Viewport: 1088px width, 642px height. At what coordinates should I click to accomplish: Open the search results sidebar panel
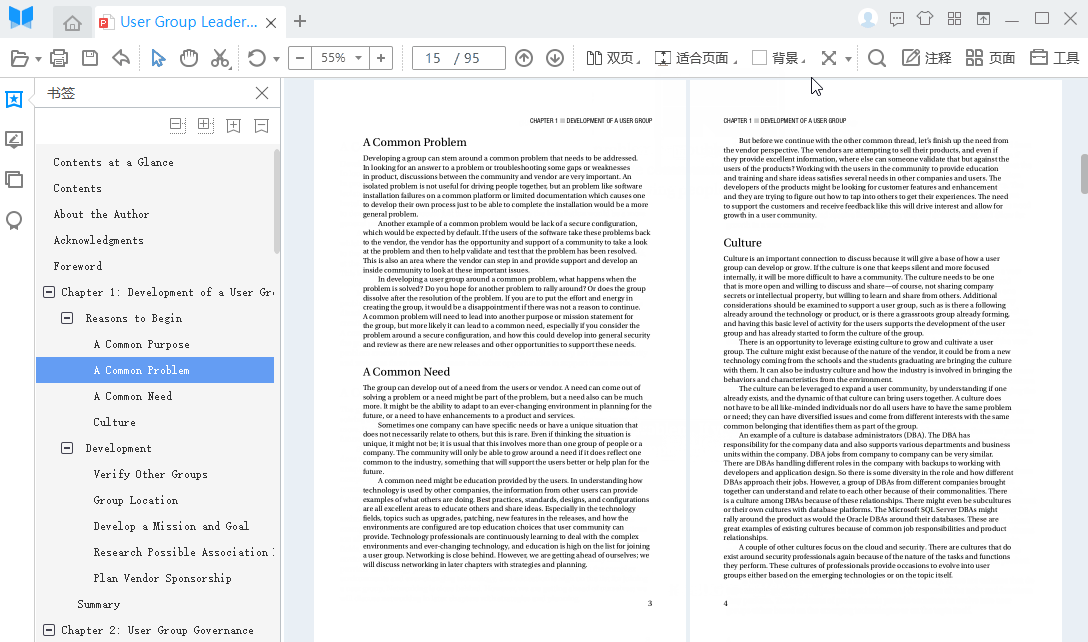pos(14,221)
